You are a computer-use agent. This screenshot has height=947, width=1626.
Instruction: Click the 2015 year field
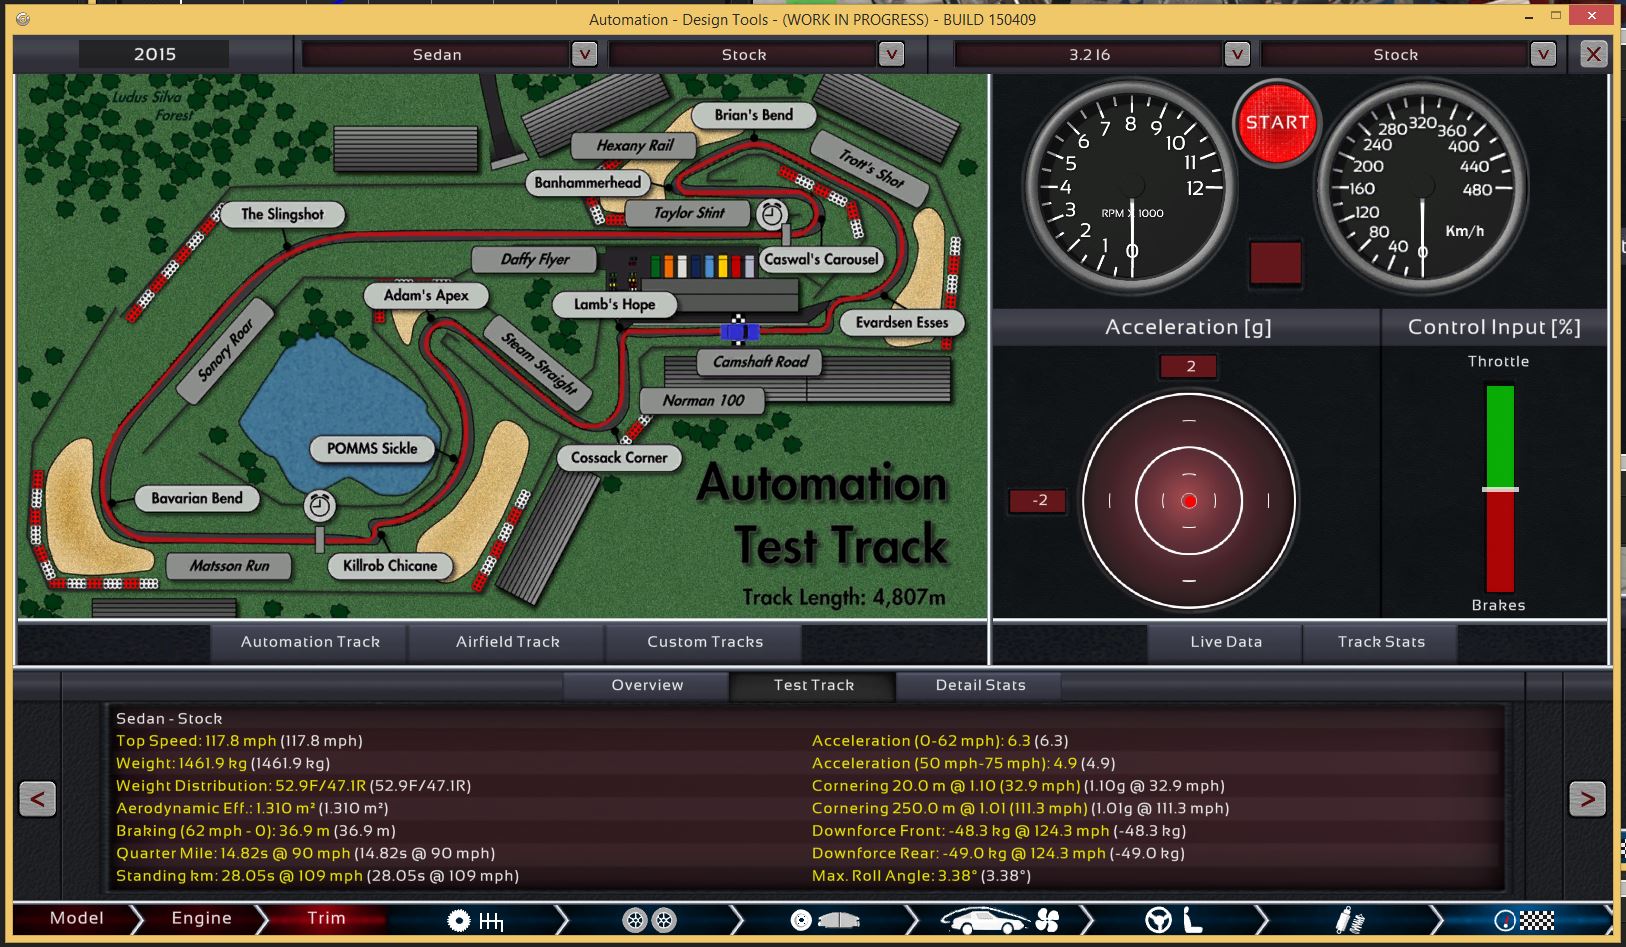[x=154, y=54]
